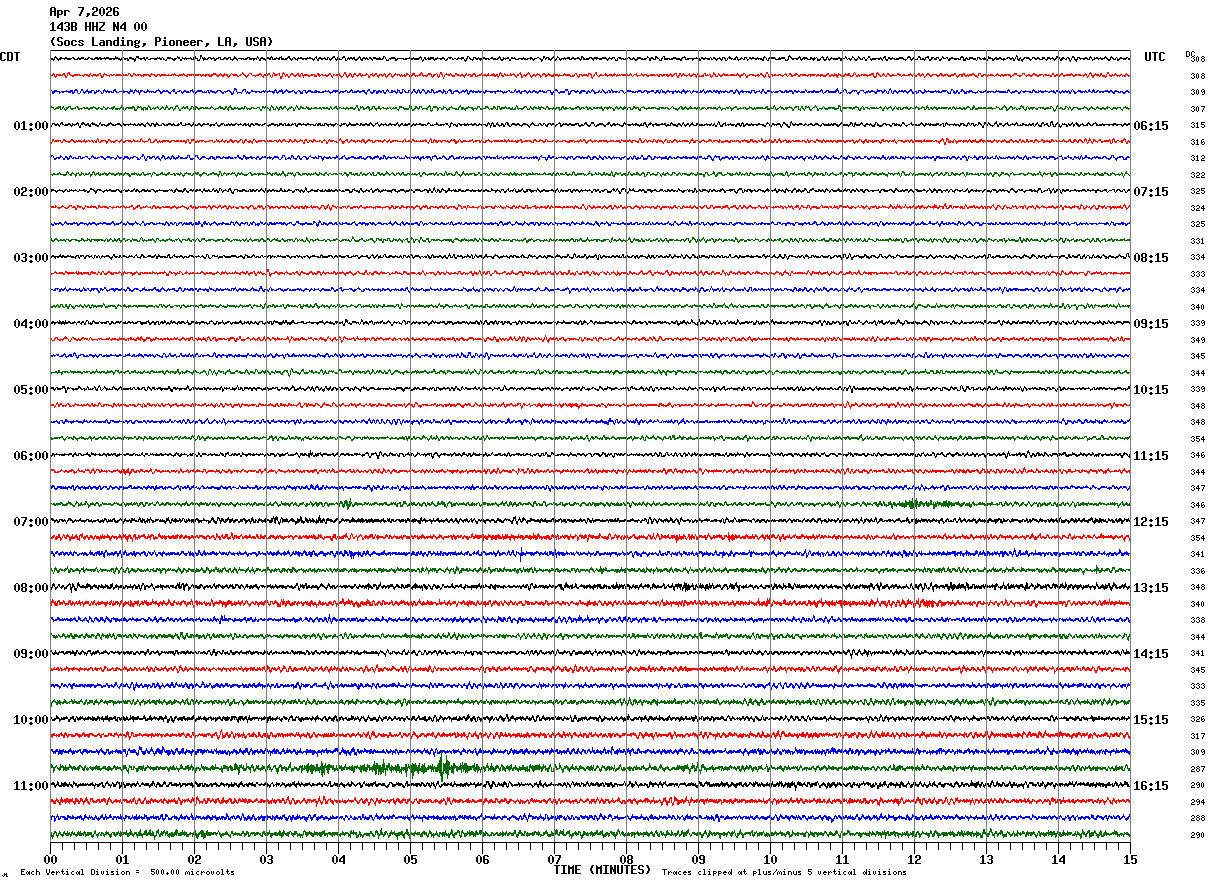Screen dimensions: 1210x886
Task: Select DC offset value "322"
Action: [1197, 175]
